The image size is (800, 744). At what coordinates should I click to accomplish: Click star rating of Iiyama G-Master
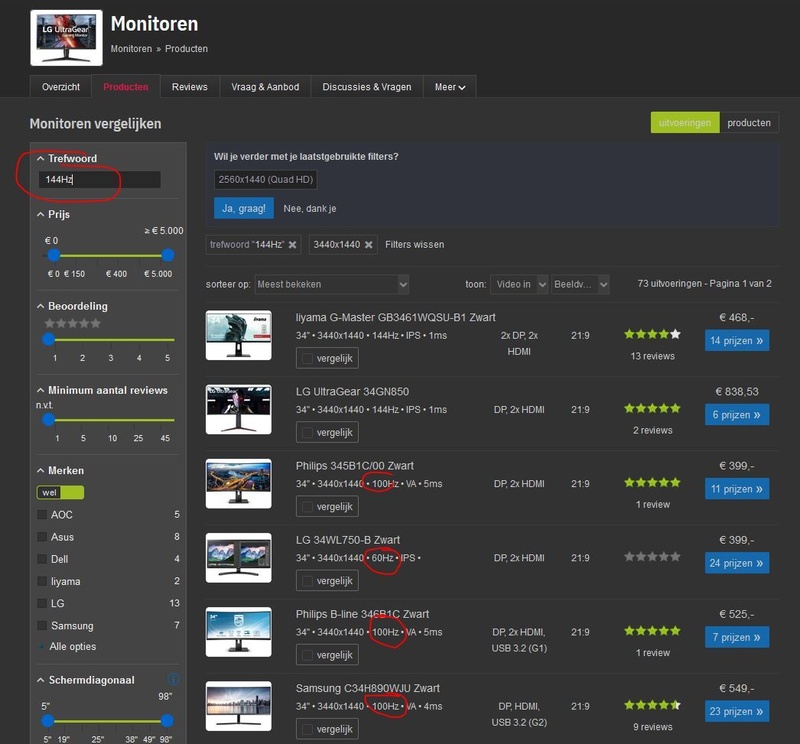coord(652,334)
